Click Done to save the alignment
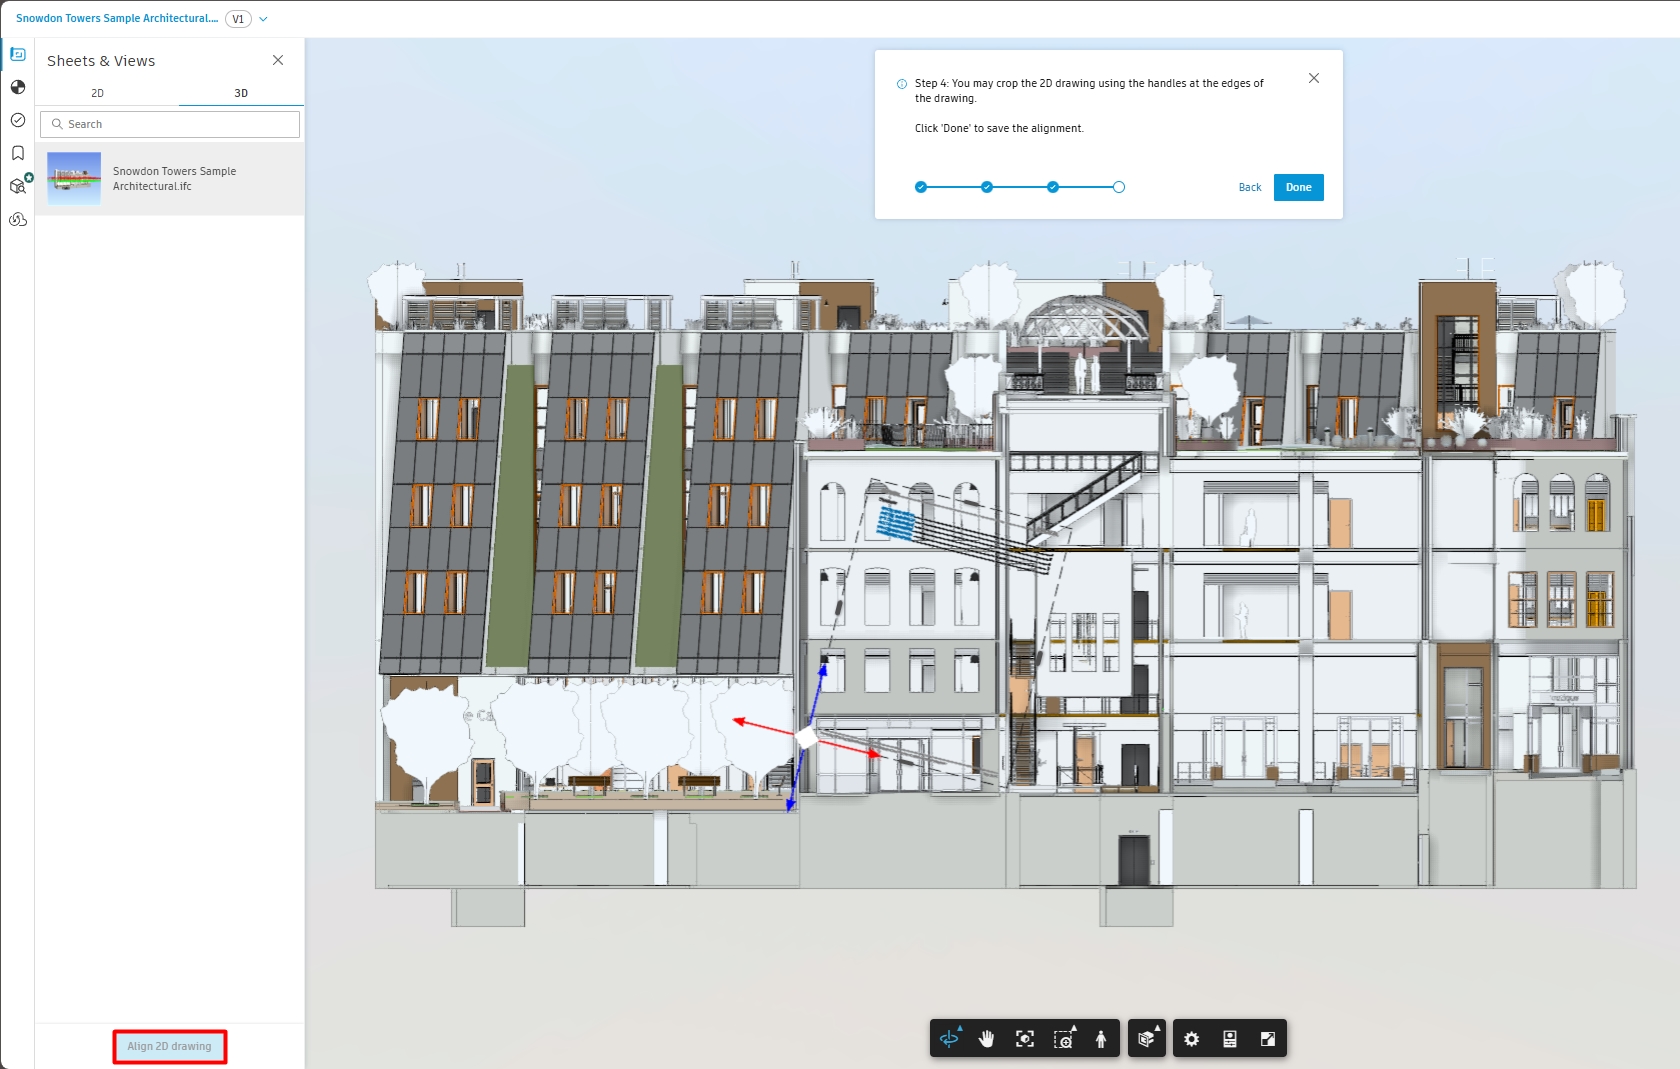The height and width of the screenshot is (1069, 1680). coord(1298,187)
